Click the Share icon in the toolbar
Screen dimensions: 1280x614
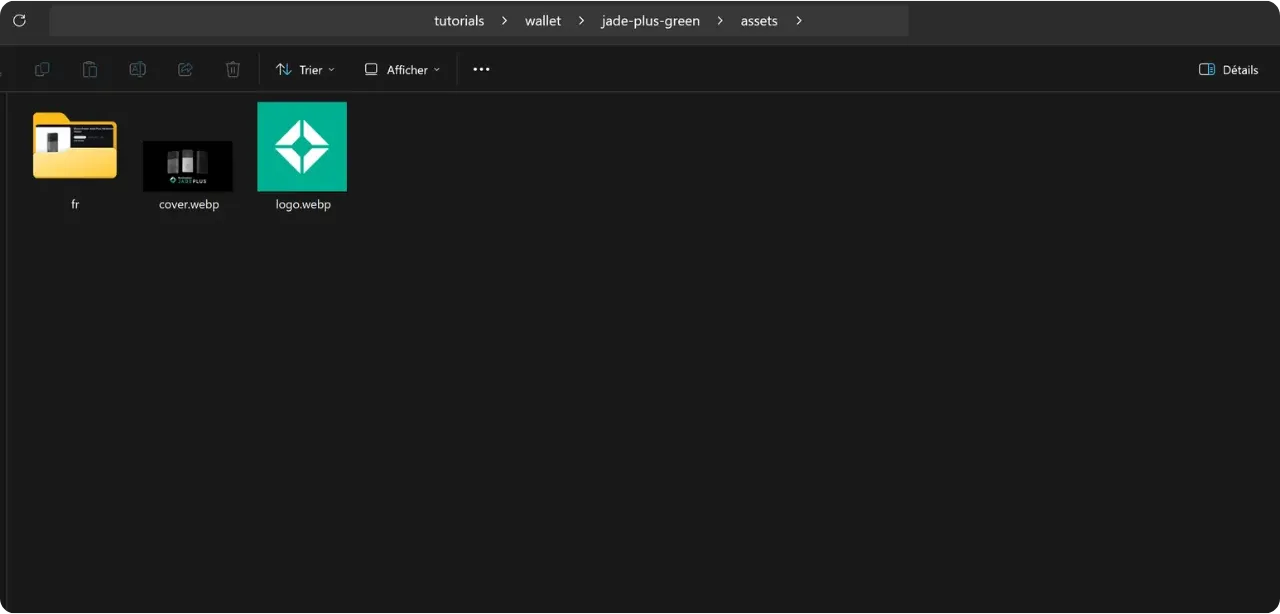pos(185,70)
